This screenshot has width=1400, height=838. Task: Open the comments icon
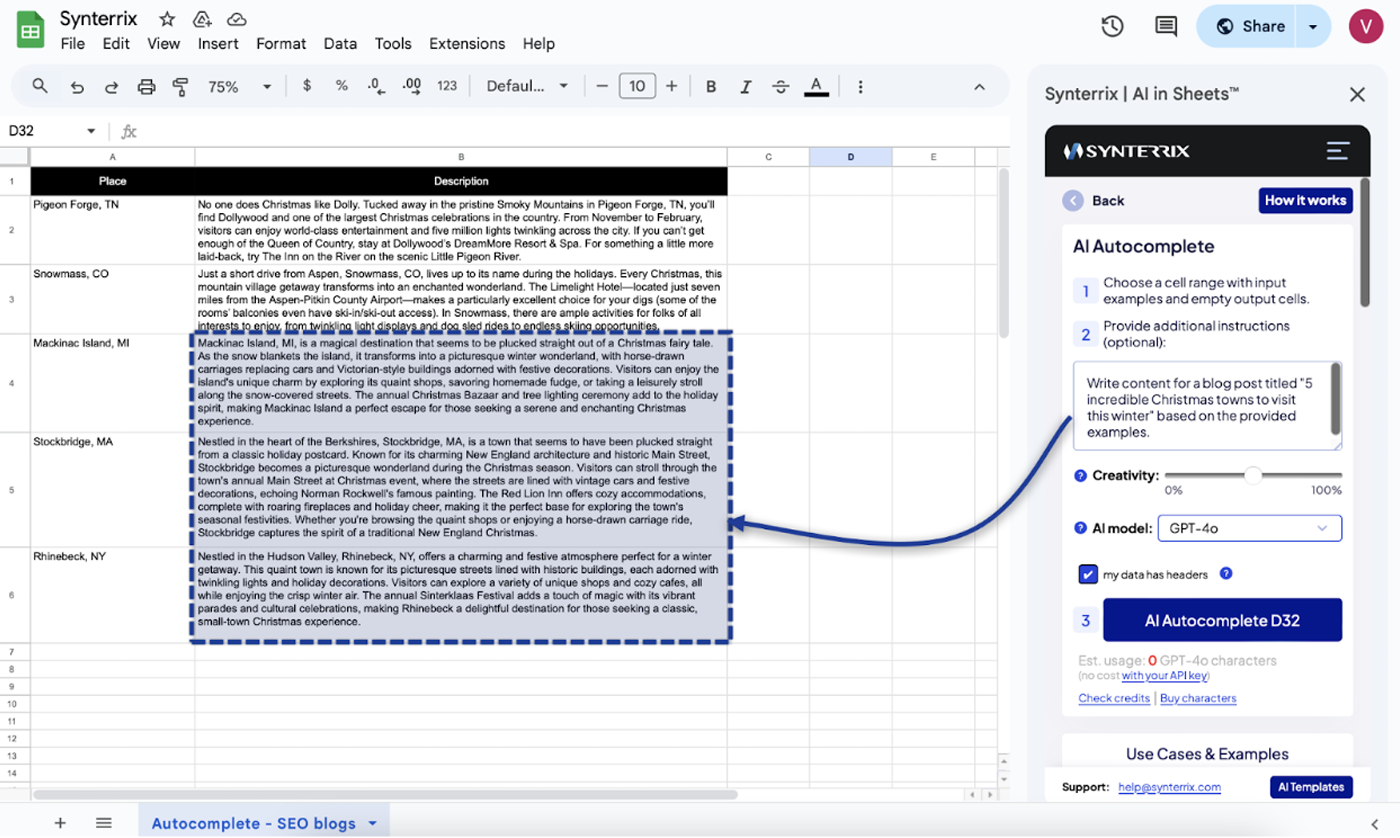[1165, 26]
